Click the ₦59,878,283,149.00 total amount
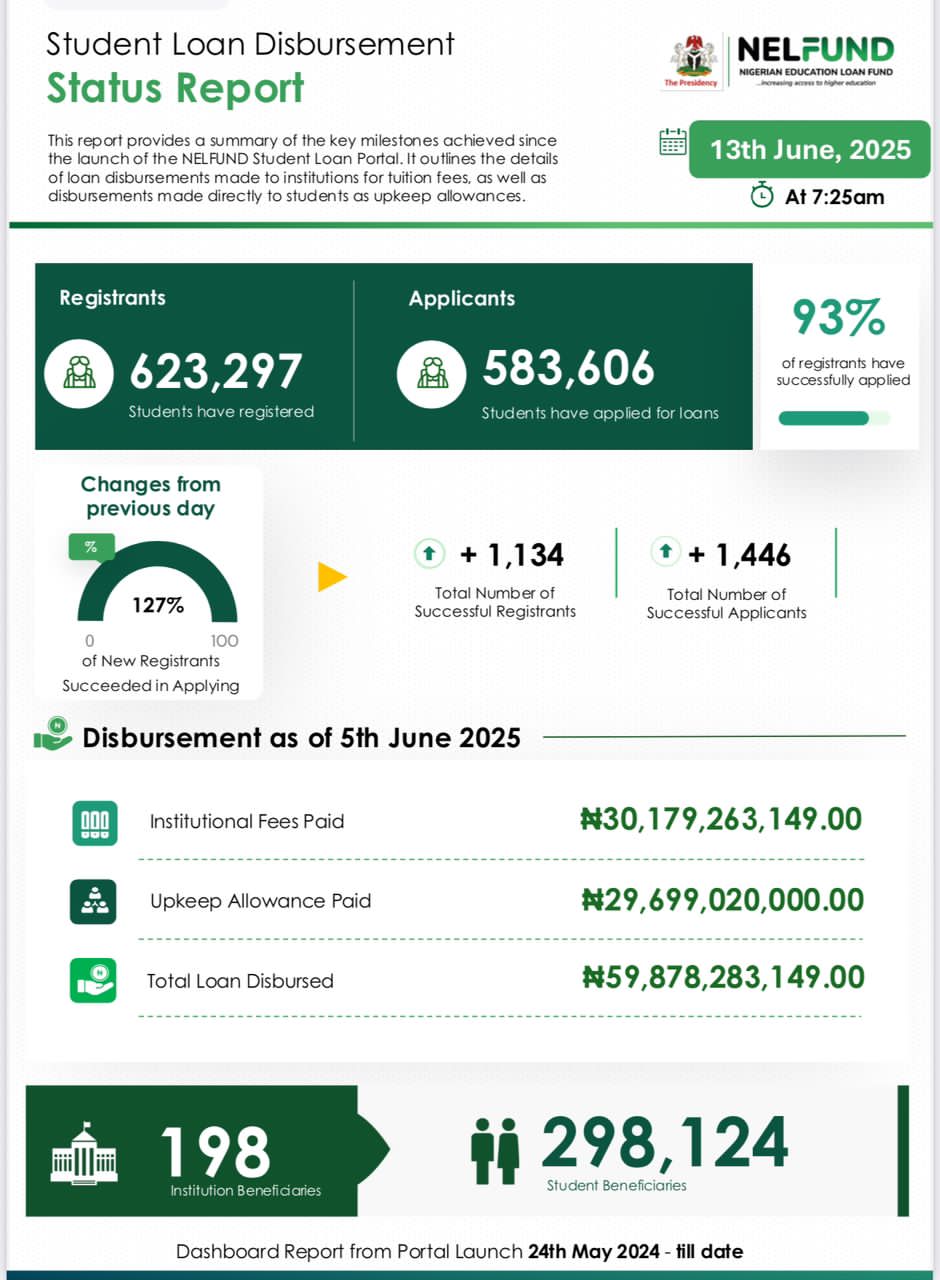940x1280 pixels. tap(723, 977)
